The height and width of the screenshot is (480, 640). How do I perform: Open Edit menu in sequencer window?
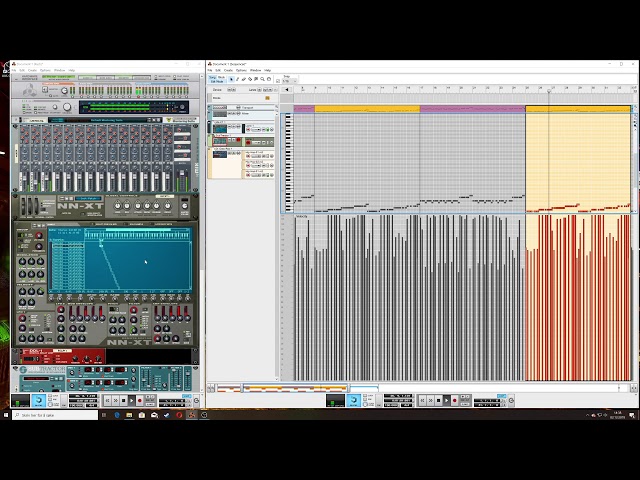(x=218, y=70)
